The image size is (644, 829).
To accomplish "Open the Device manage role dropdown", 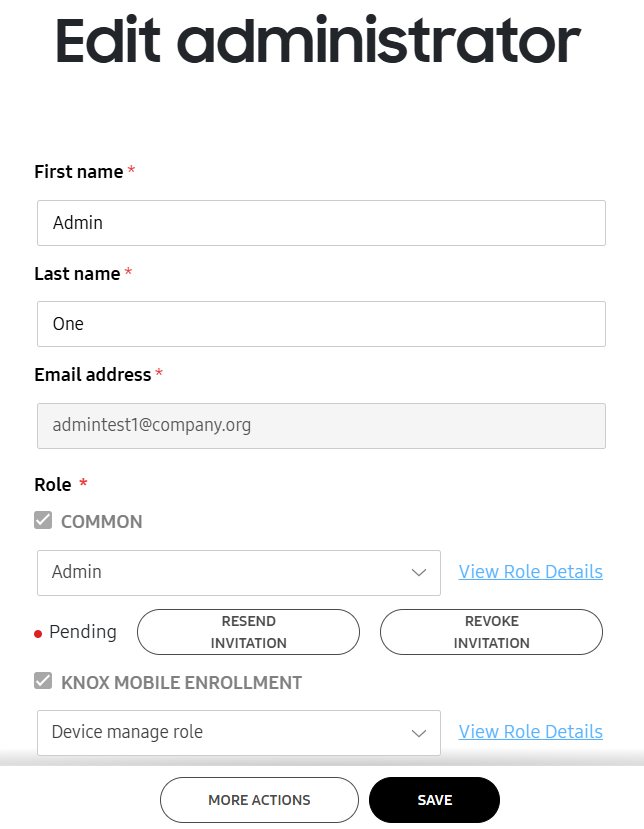I will coord(238,732).
